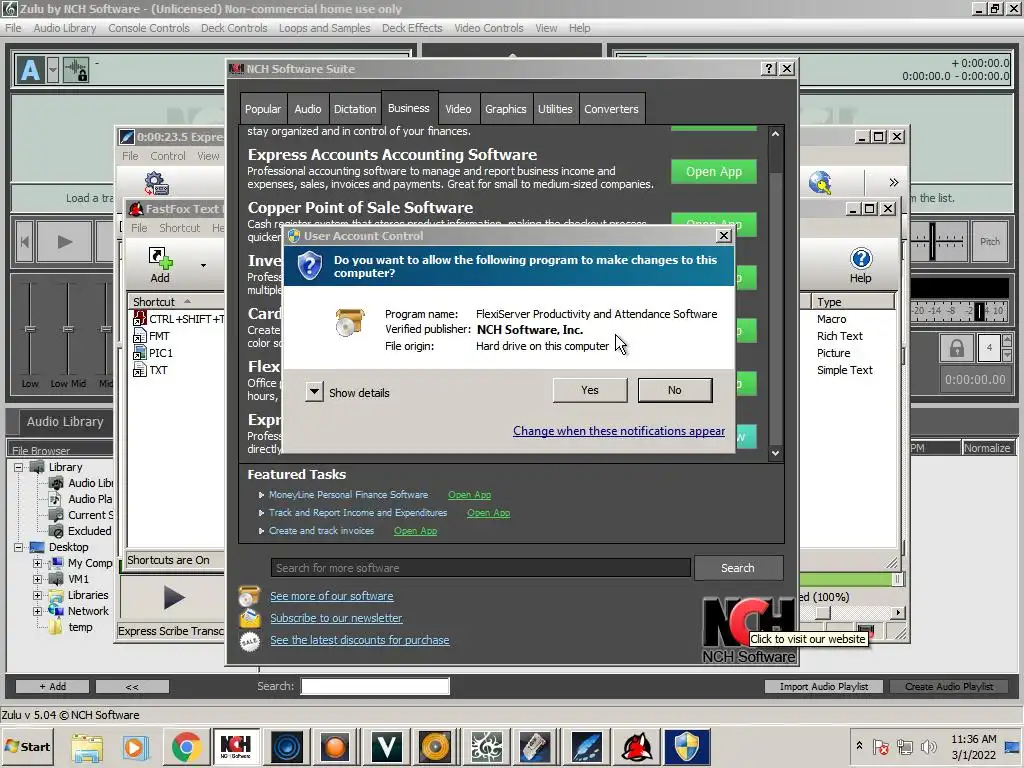Expand the My Computer tree node
This screenshot has width=1024, height=768.
tap(37, 563)
